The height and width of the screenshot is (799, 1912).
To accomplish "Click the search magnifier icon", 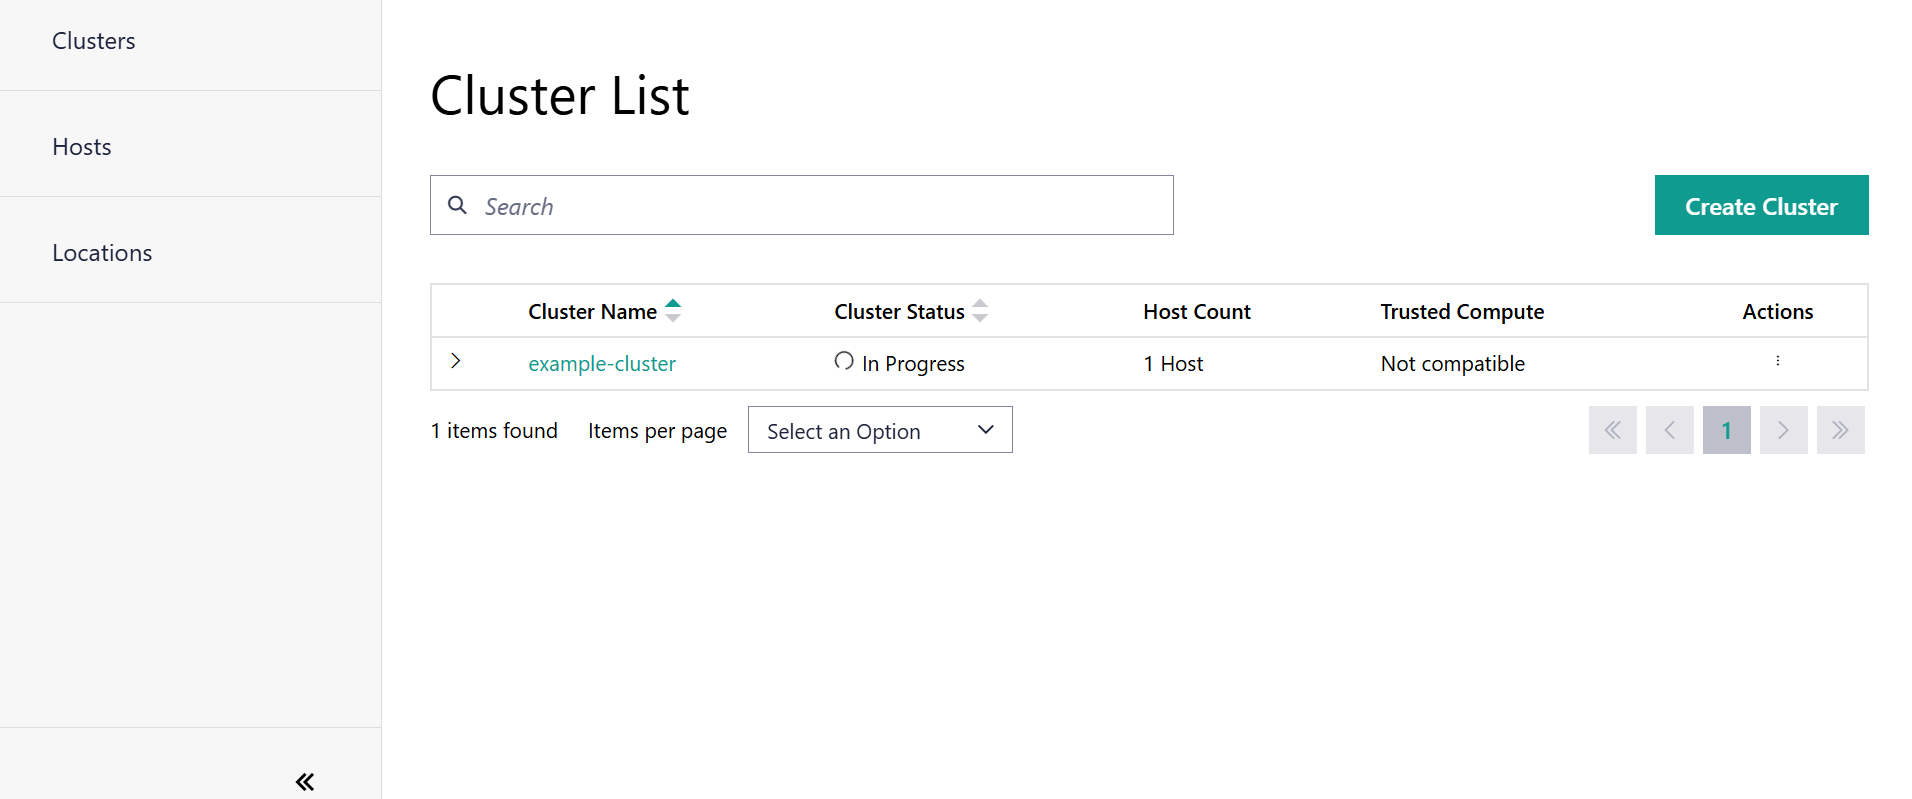I will 457,205.
